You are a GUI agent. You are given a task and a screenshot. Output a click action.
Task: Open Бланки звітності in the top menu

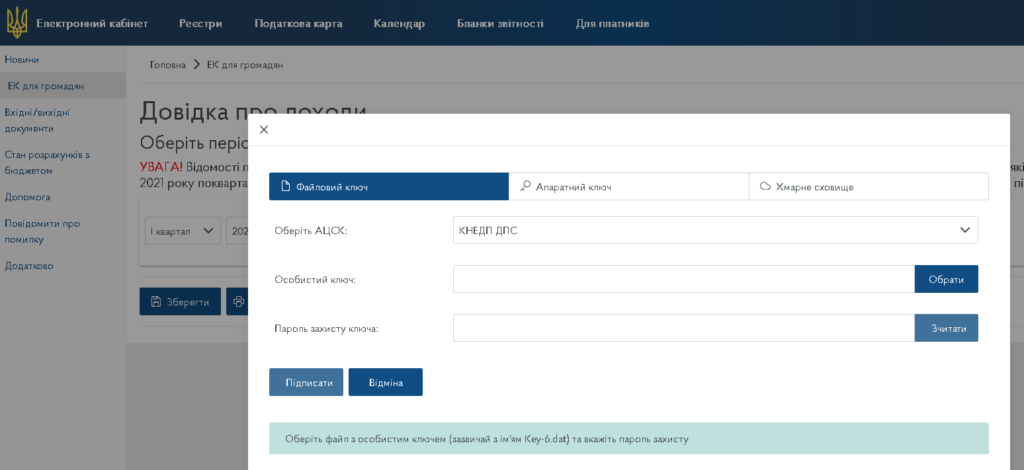click(500, 23)
